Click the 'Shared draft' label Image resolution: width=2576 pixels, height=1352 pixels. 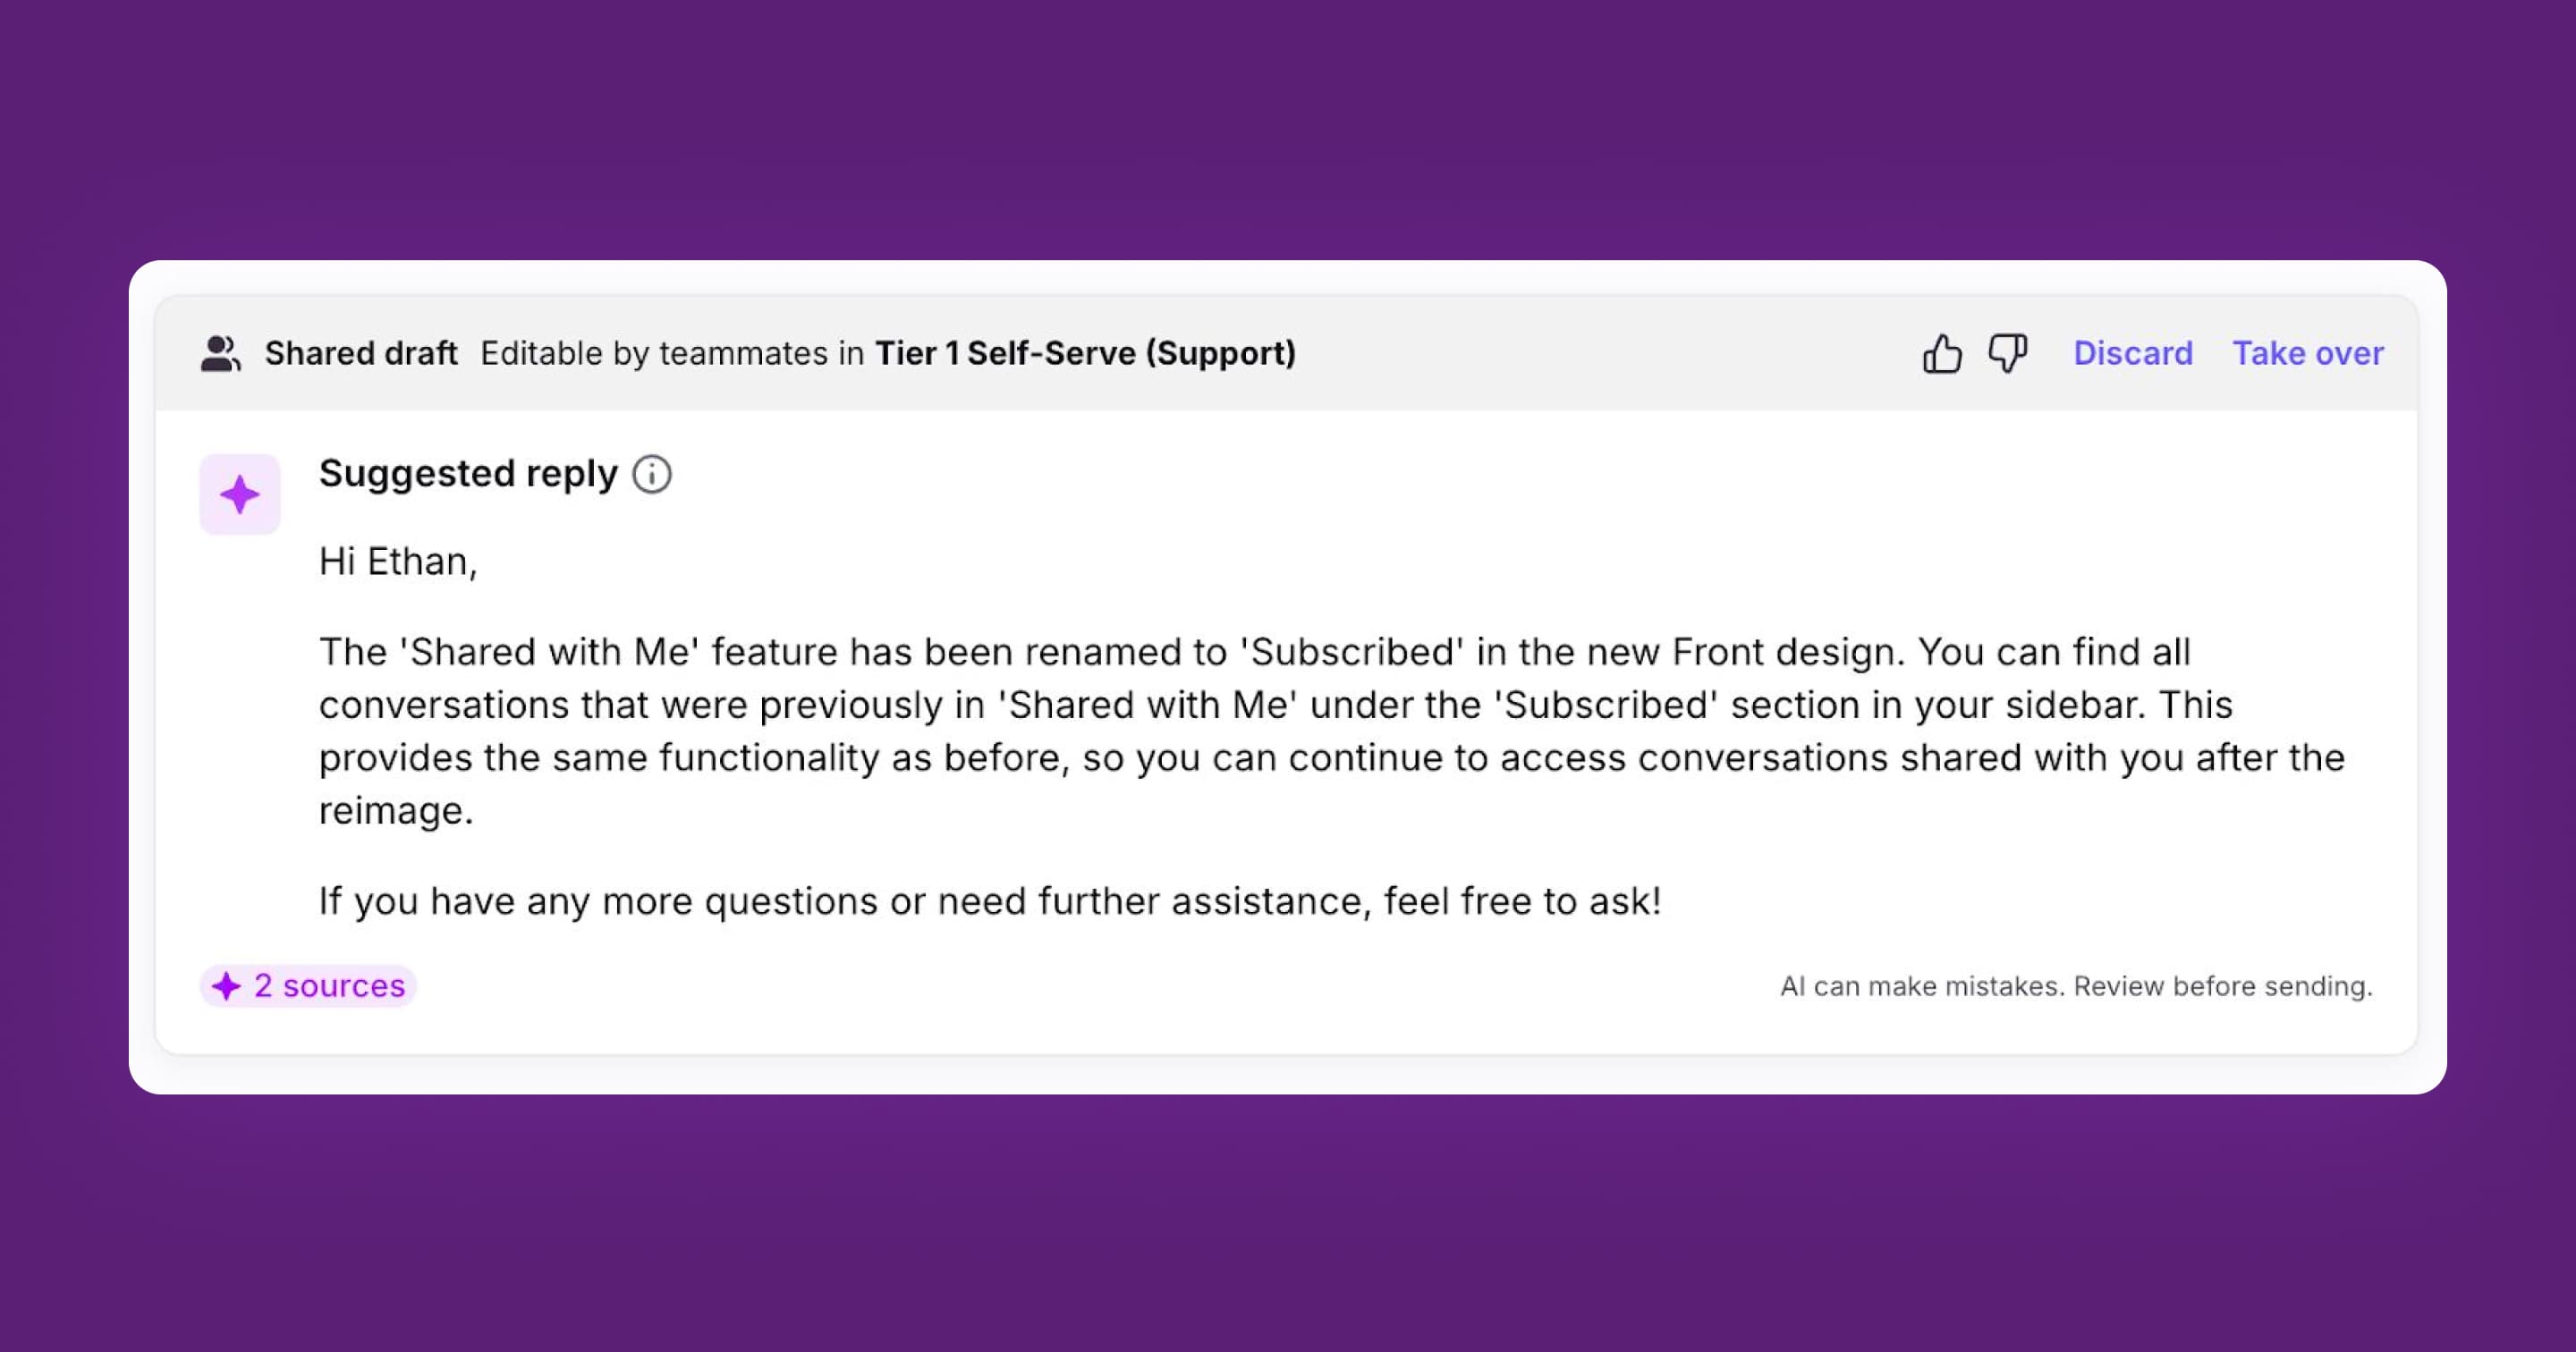click(x=361, y=354)
